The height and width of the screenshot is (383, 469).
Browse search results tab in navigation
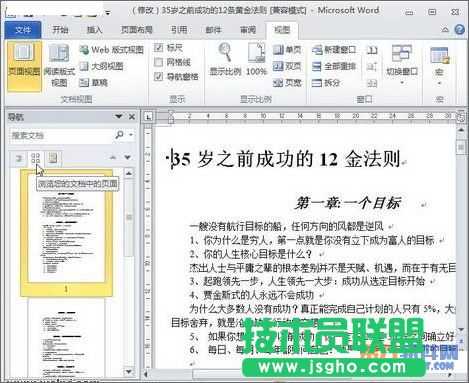(x=53, y=158)
